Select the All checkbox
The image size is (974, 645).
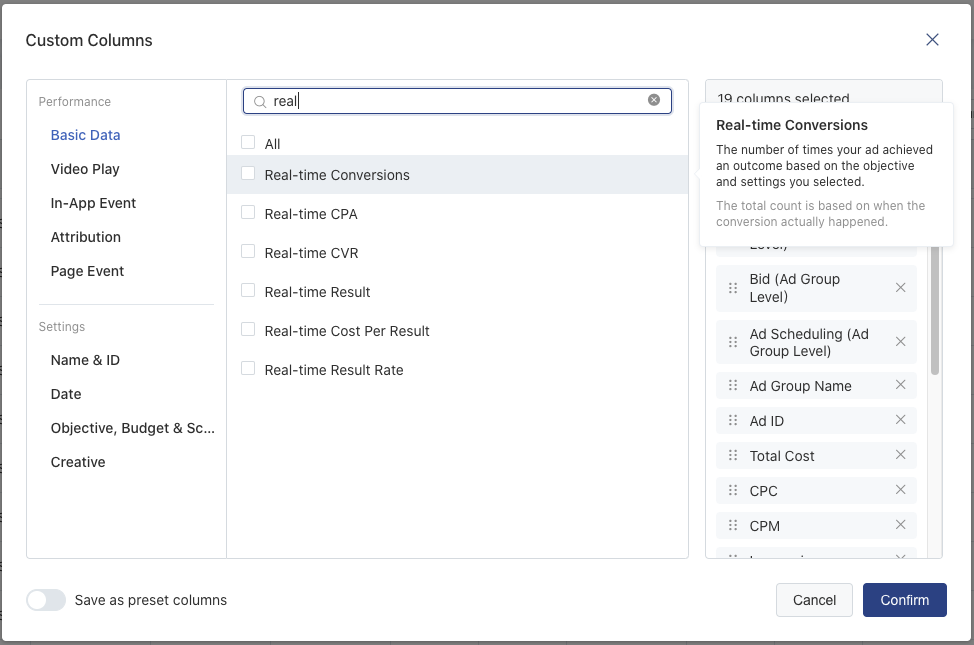[x=248, y=143]
